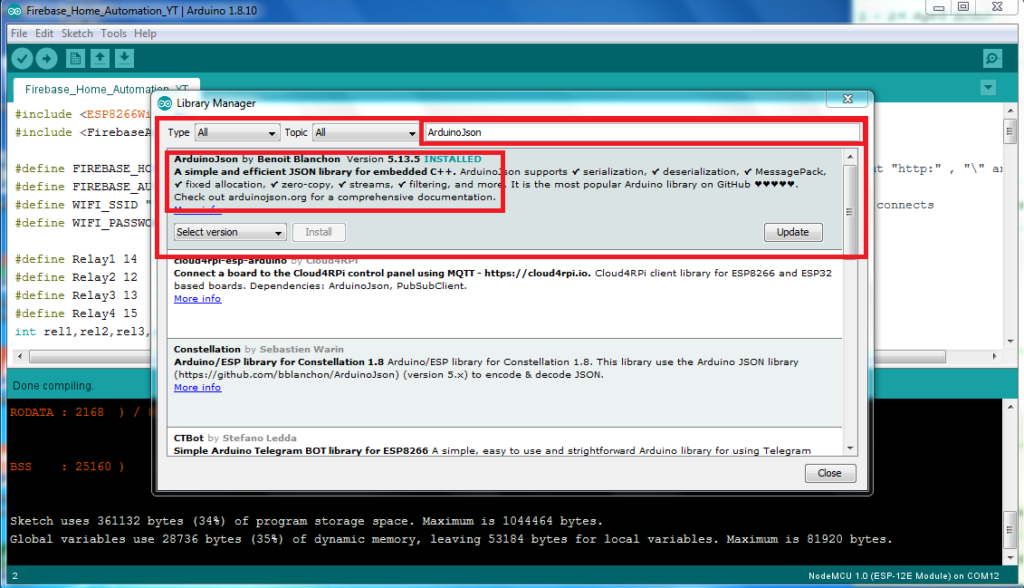Open the tab options dropdown arrow
1024x588 pixels.
988,88
